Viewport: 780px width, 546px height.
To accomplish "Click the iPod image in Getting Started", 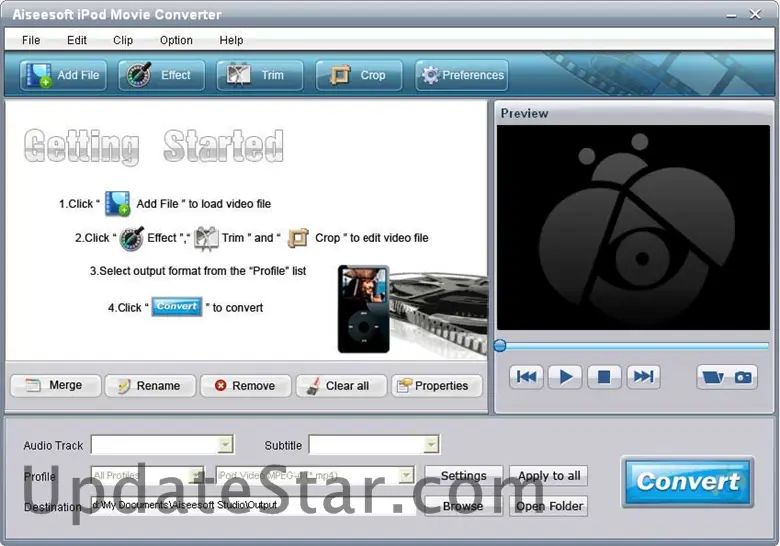I will (364, 309).
